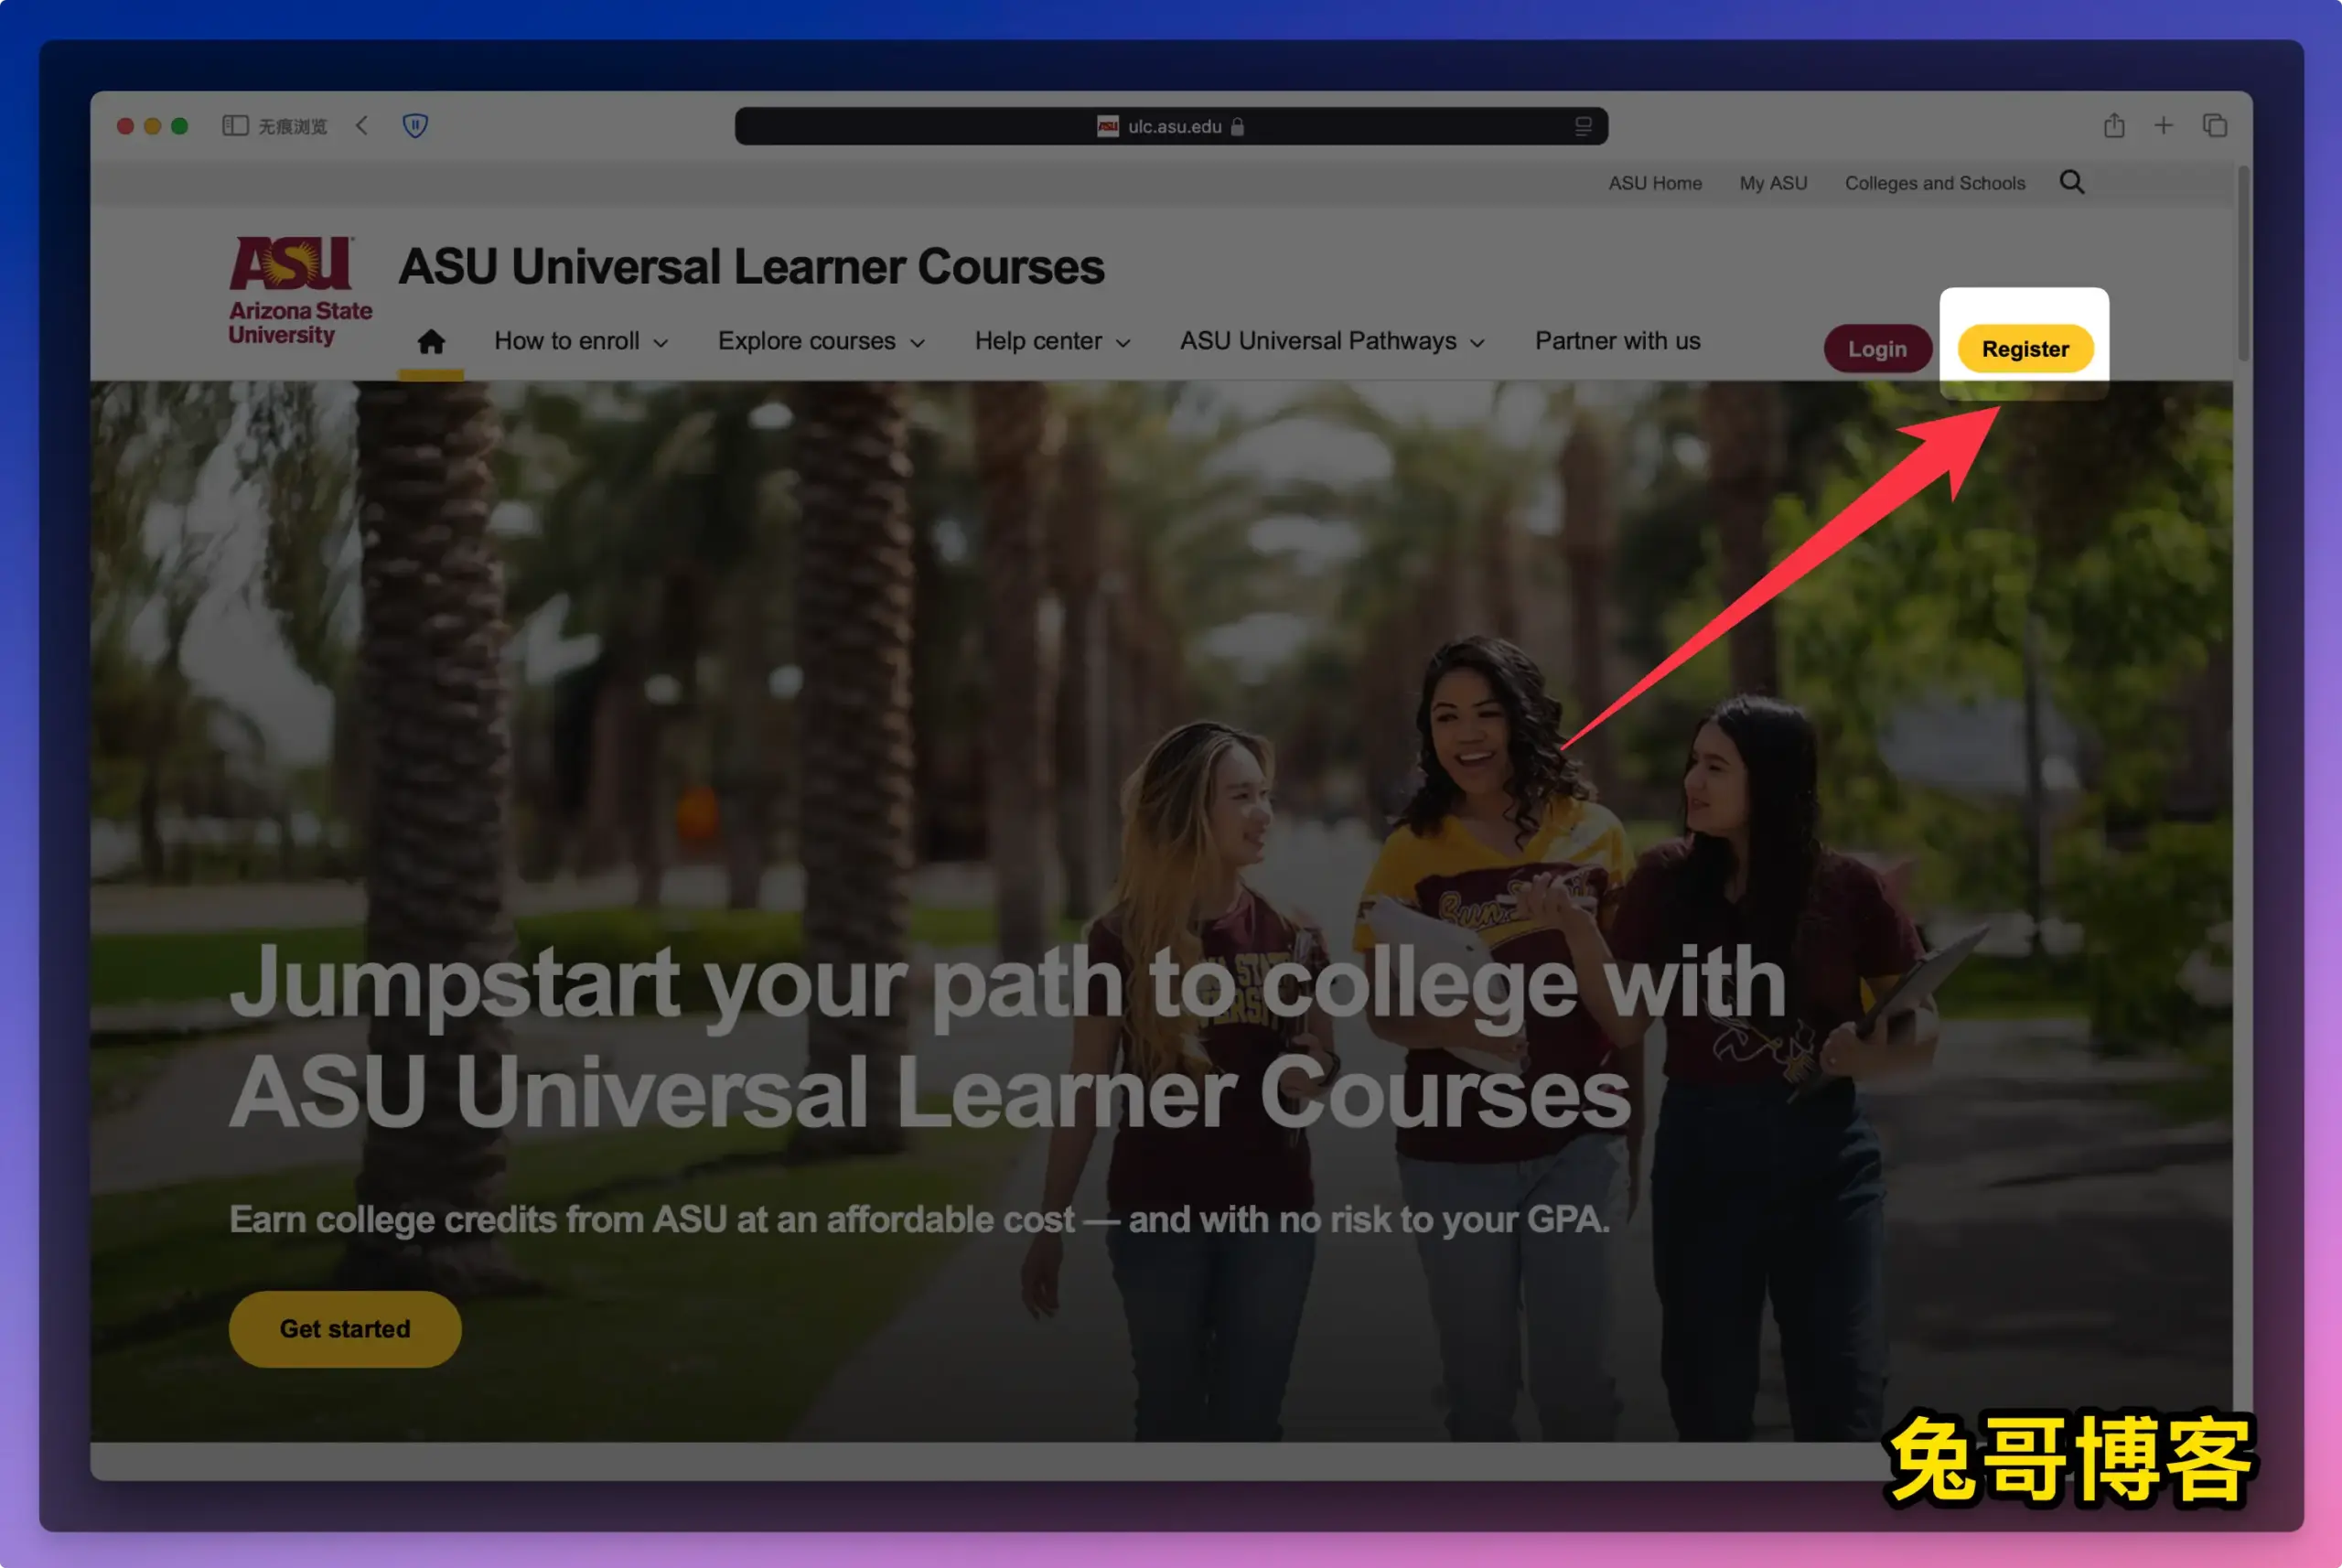2342x1568 pixels.
Task: Open the share icon in Safari toolbar
Action: click(2114, 125)
